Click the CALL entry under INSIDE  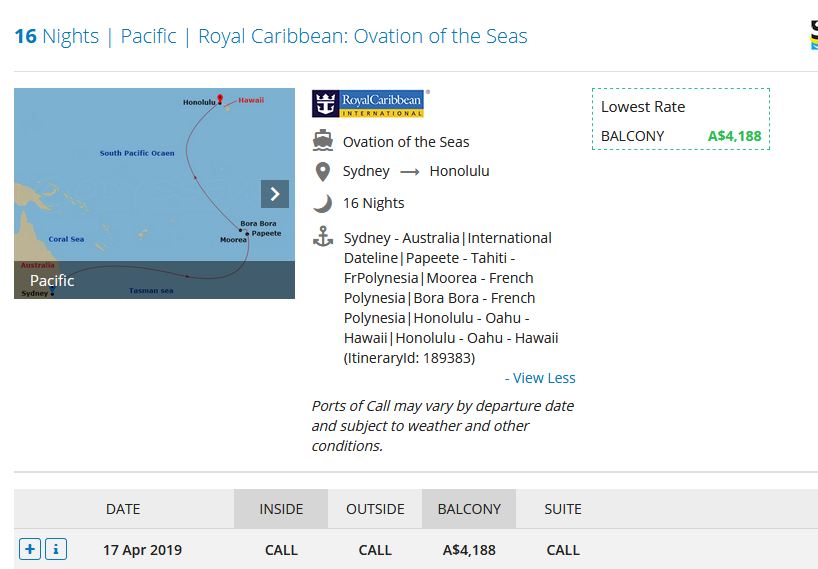[281, 550]
